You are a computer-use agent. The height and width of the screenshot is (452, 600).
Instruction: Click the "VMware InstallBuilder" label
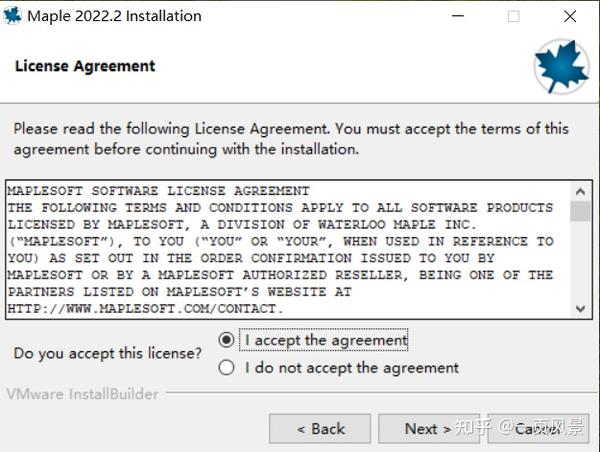pyautogui.click(x=82, y=394)
